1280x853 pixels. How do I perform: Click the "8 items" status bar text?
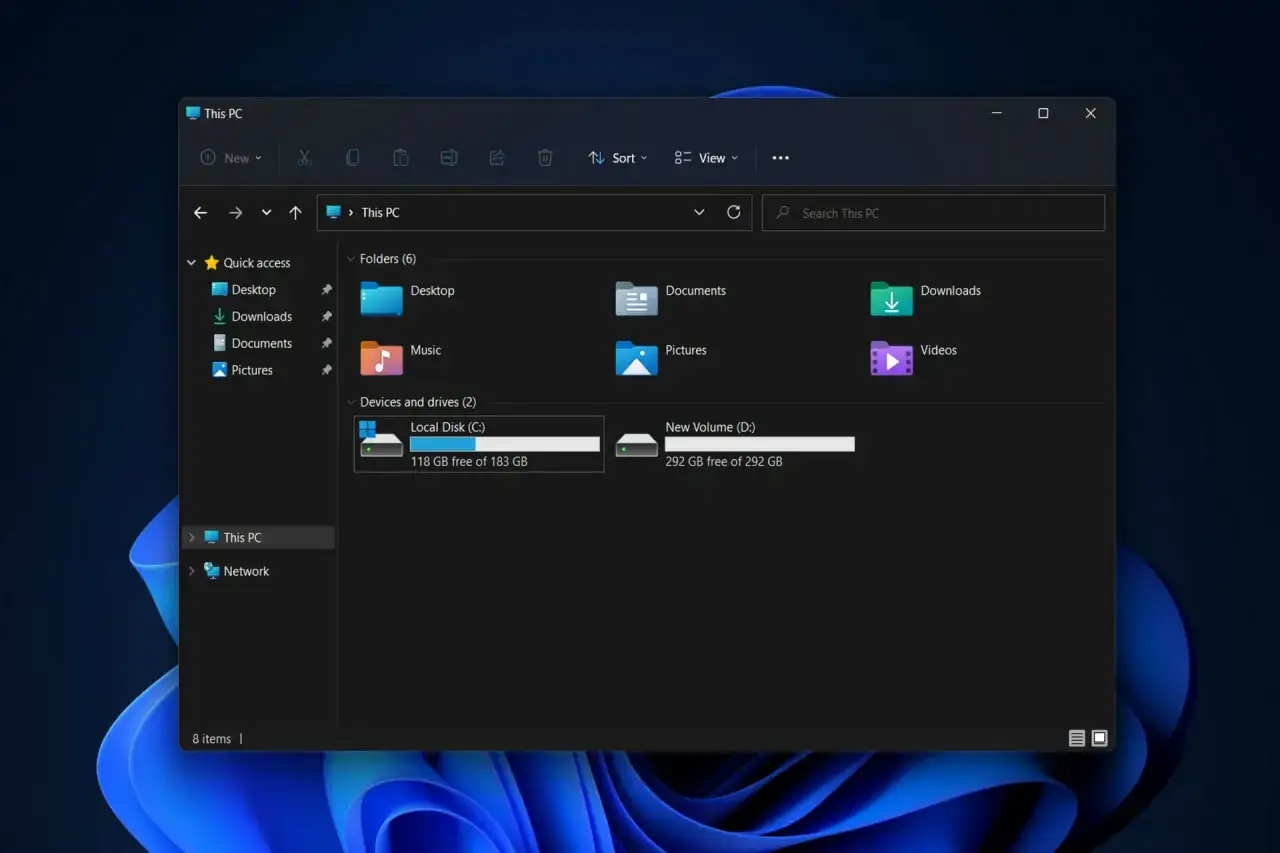pyautogui.click(x=212, y=739)
